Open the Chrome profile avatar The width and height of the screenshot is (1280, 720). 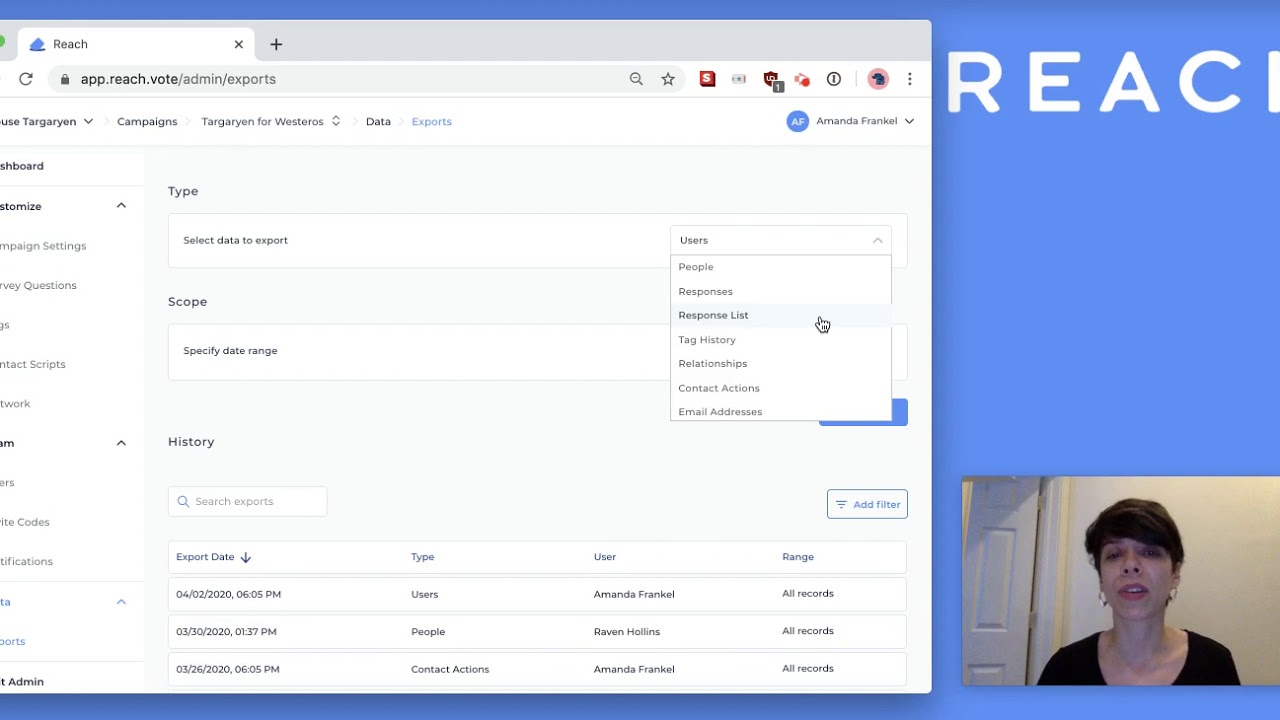(x=878, y=79)
